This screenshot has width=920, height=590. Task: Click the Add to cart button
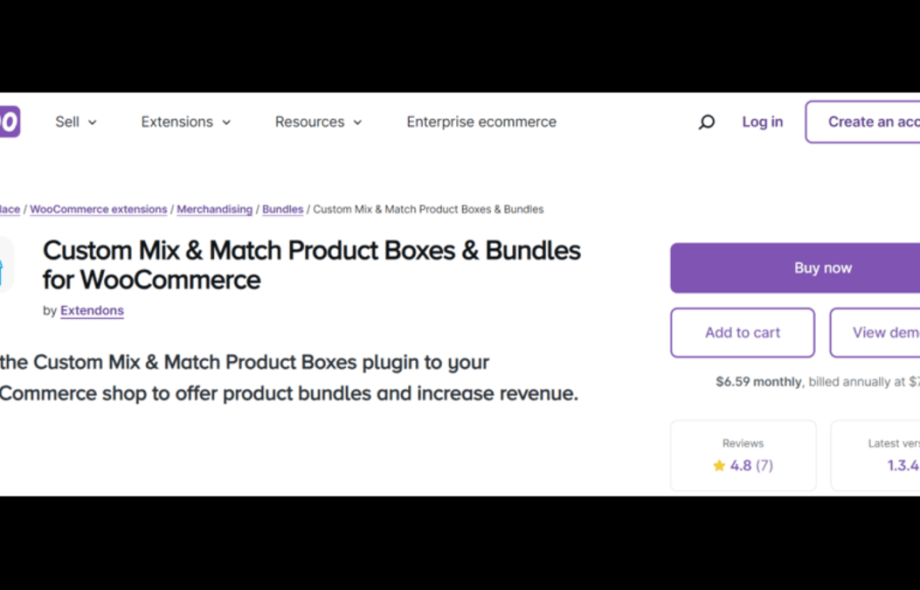click(742, 332)
